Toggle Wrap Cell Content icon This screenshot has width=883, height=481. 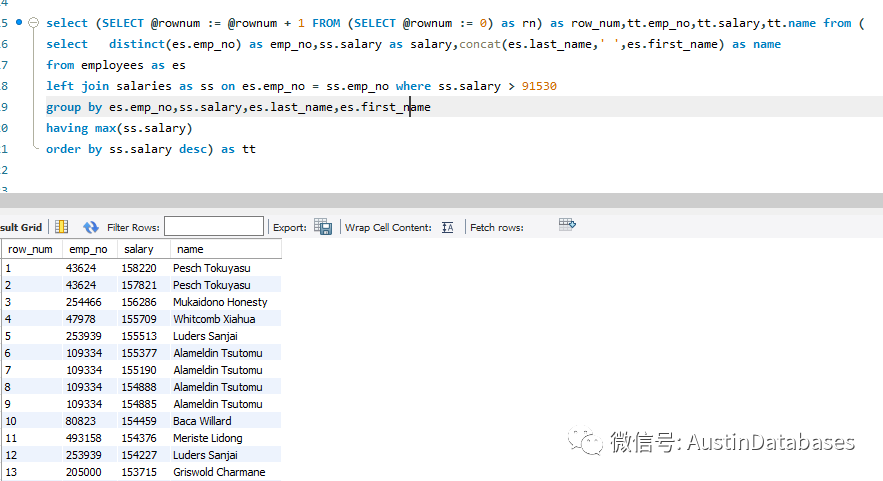point(447,227)
